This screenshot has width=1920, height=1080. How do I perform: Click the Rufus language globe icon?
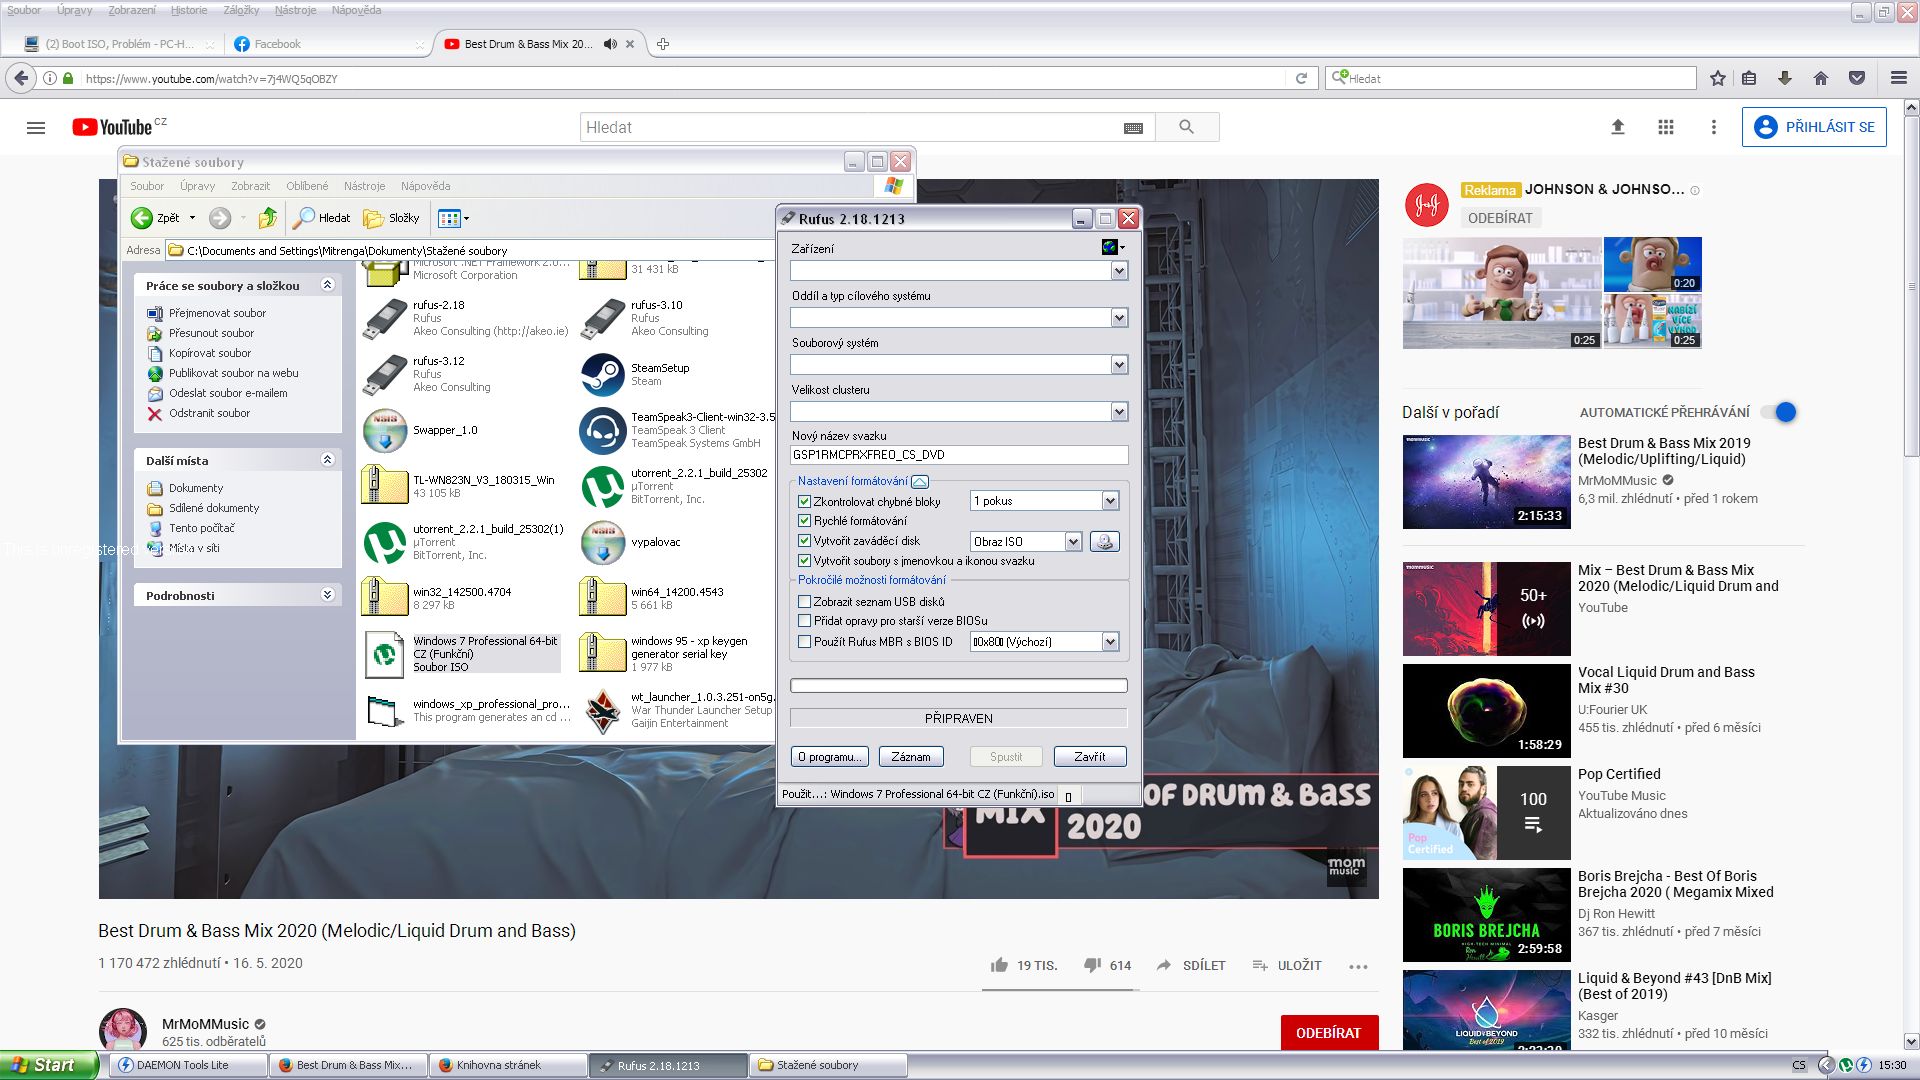(x=1110, y=247)
